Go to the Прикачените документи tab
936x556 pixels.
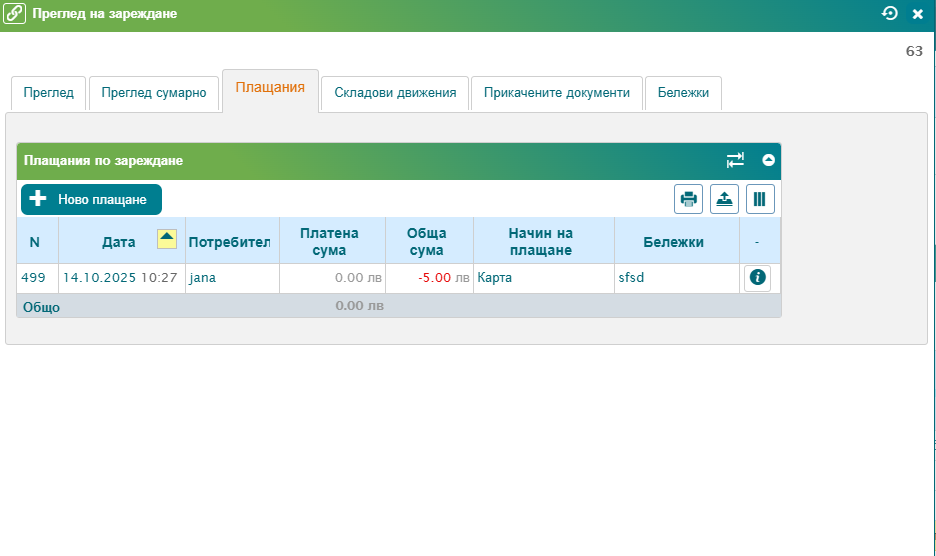pyautogui.click(x=556, y=93)
